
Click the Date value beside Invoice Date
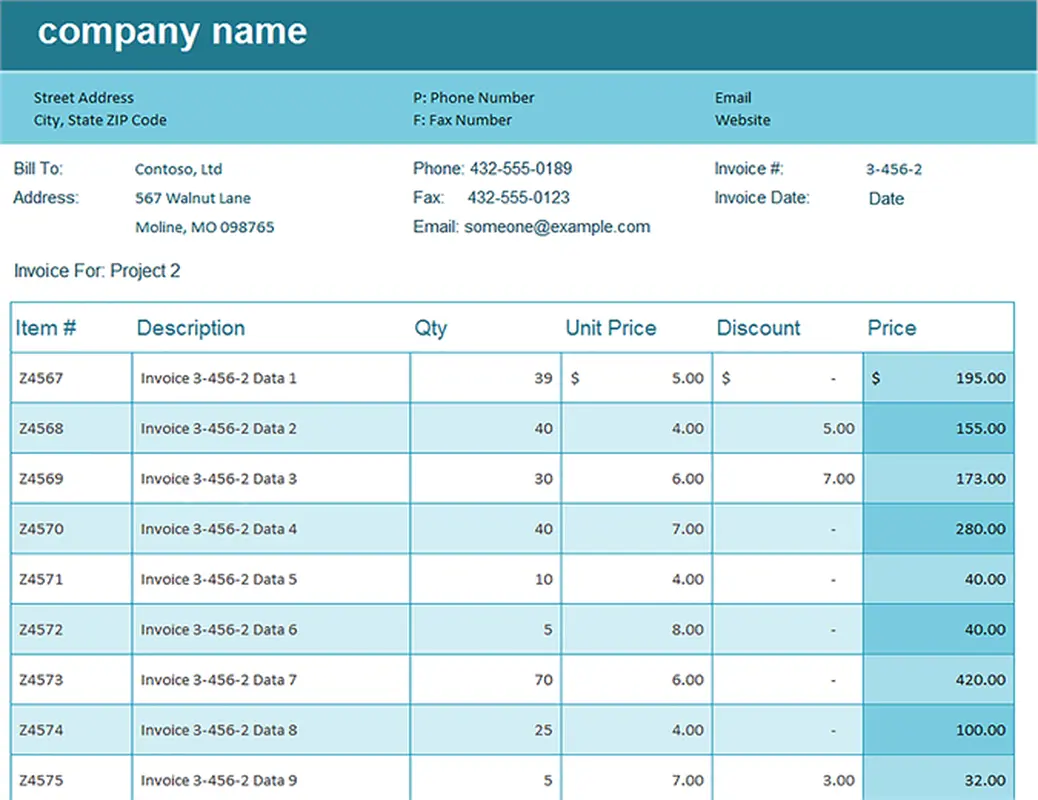(885, 199)
